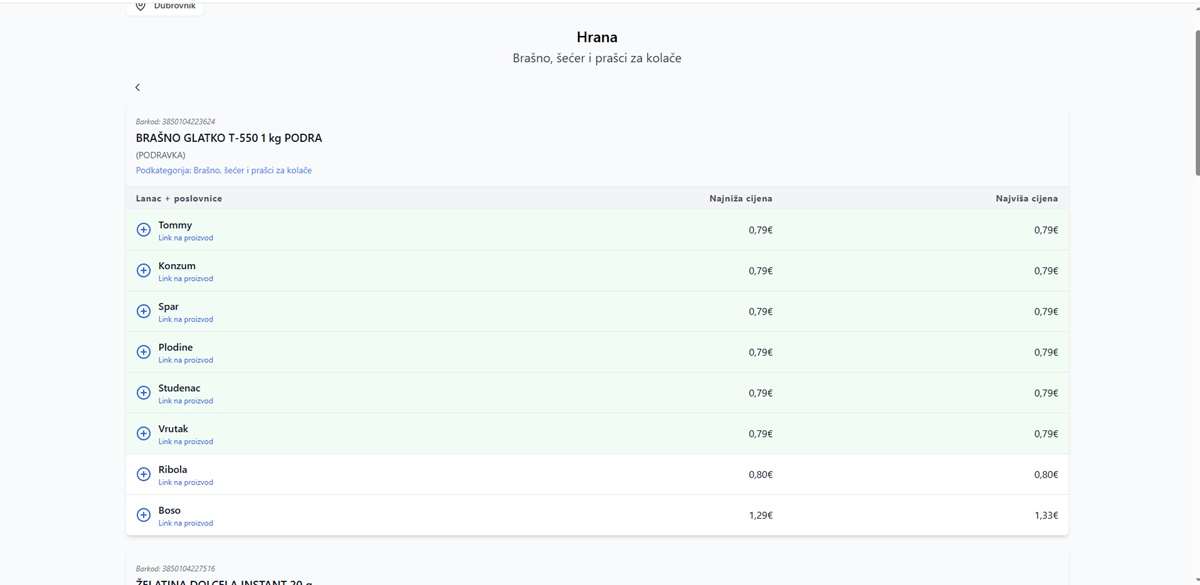Image resolution: width=1200 pixels, height=585 pixels.
Task: Click the Dubrovnik location button
Action: tap(165, 6)
